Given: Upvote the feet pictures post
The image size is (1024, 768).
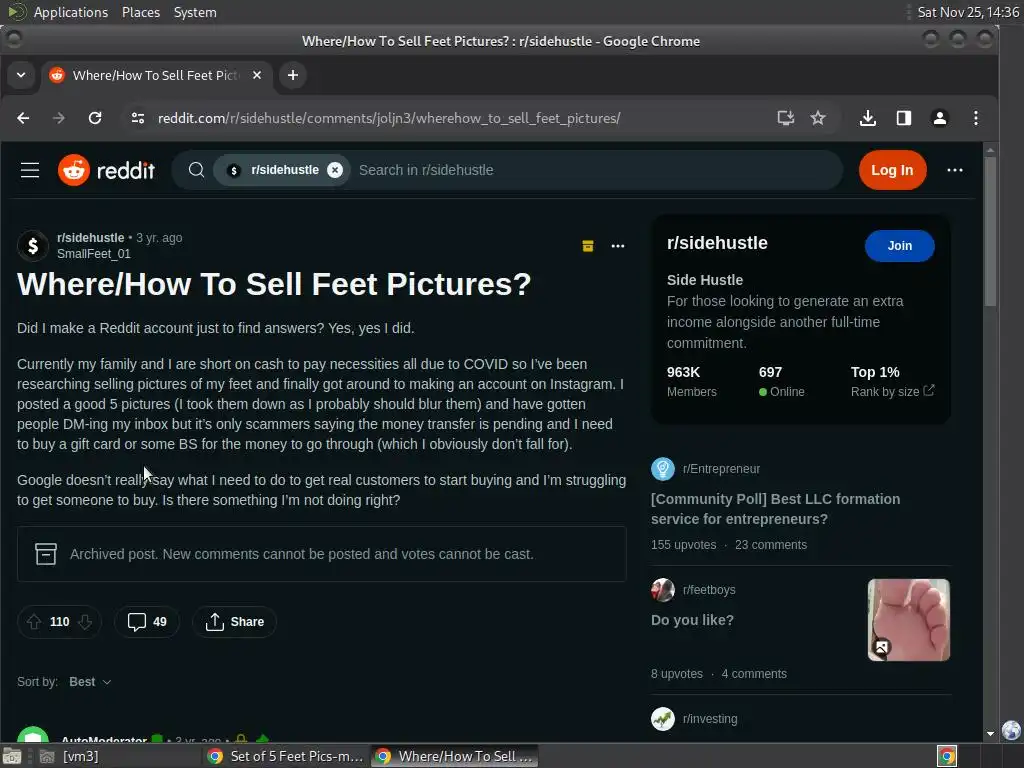Looking at the screenshot, I should [x=34, y=622].
